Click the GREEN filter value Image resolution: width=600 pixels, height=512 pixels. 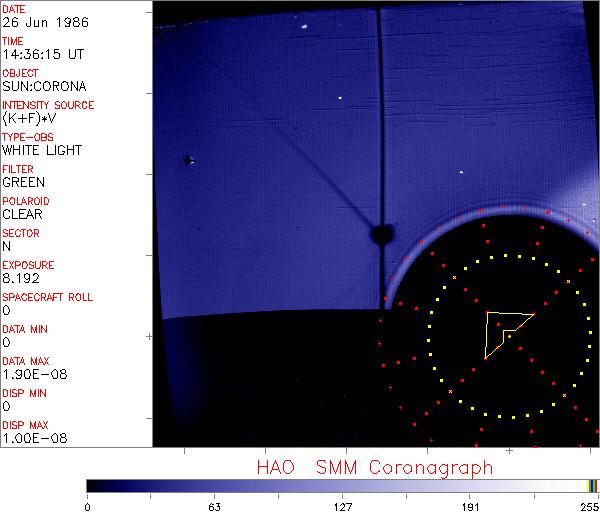click(x=24, y=182)
